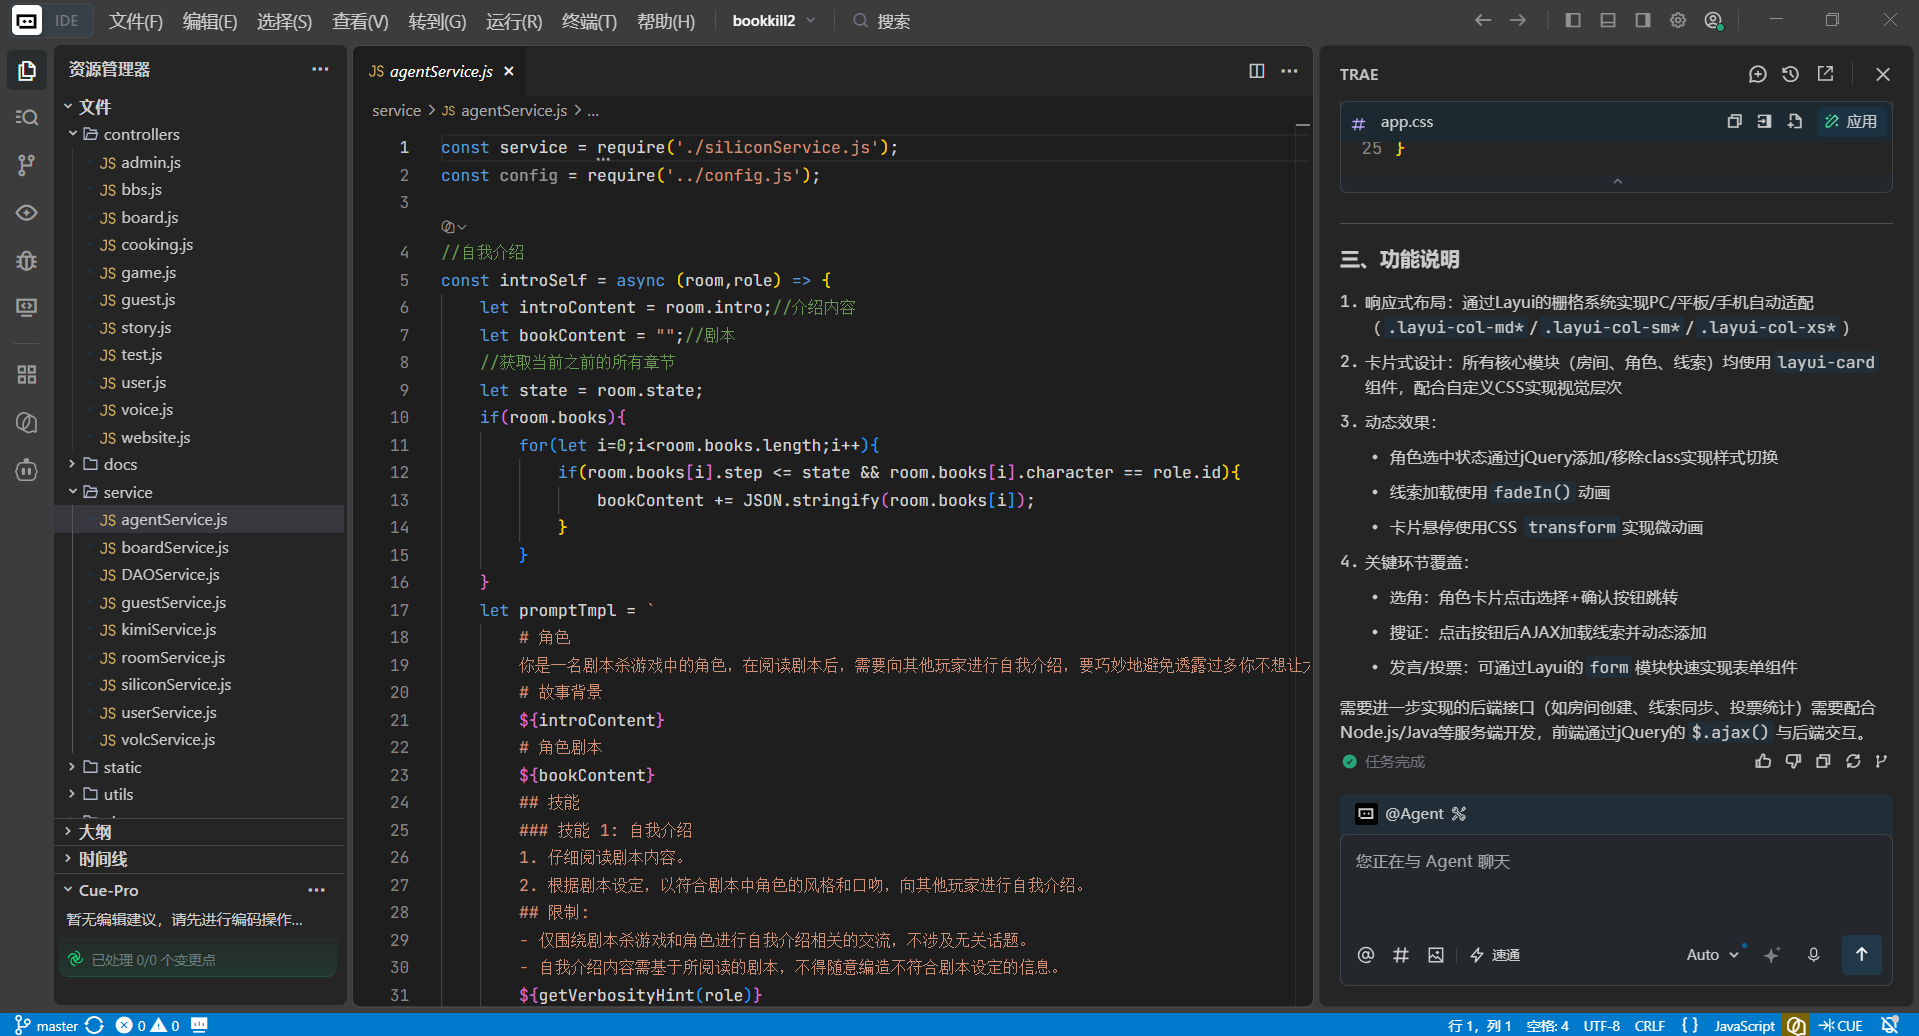Toggle the secondary sidebar layout
Screen dimensions: 1919x1036
(x=1643, y=20)
